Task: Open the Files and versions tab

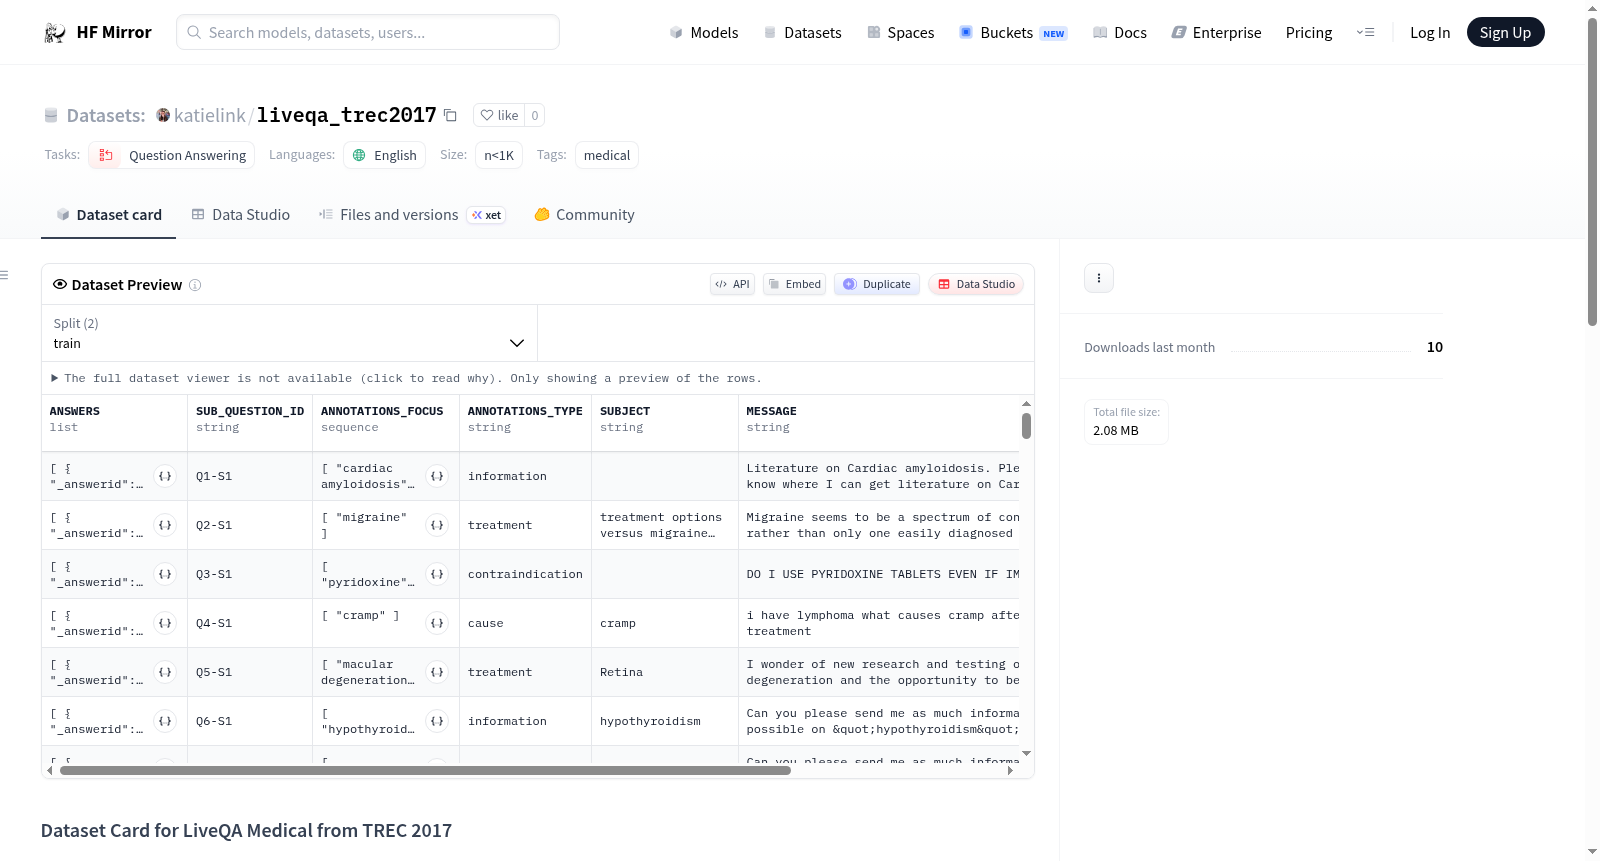Action: coord(412,215)
